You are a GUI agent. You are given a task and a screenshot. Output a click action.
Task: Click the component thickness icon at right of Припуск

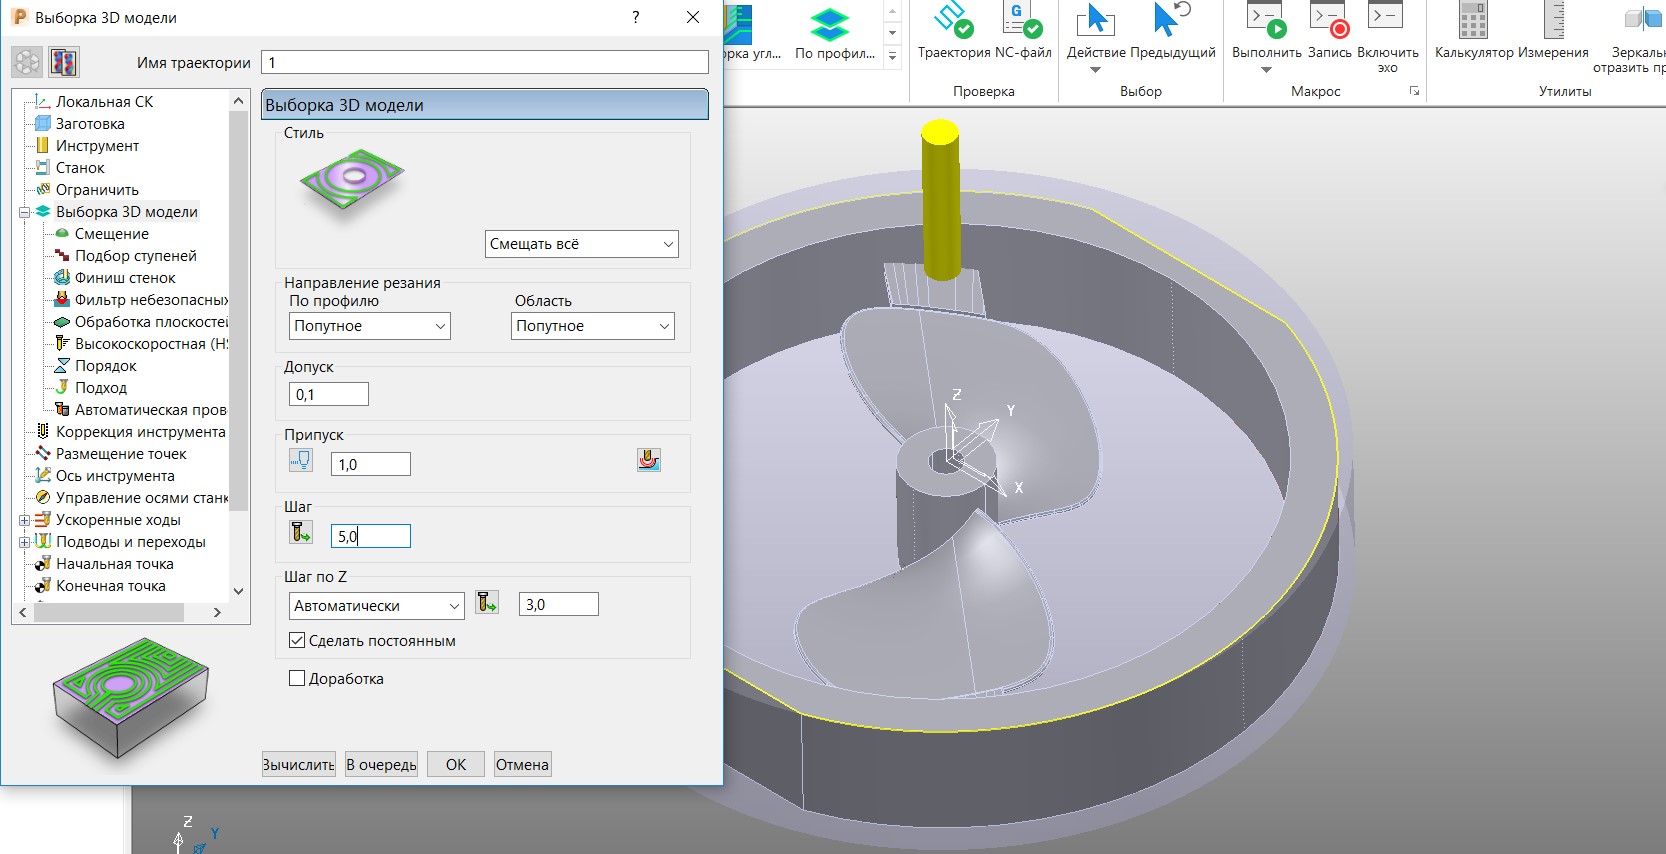pyautogui.click(x=649, y=460)
